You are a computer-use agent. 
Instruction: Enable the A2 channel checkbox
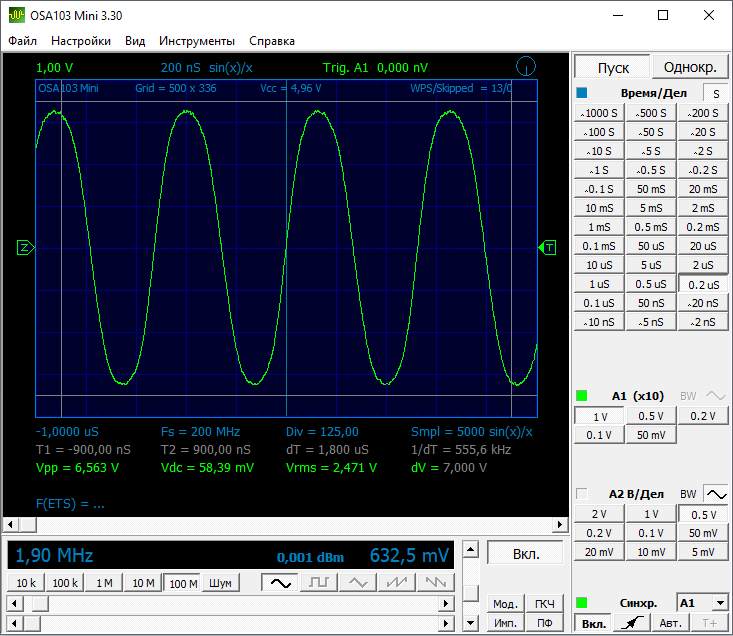tap(582, 494)
